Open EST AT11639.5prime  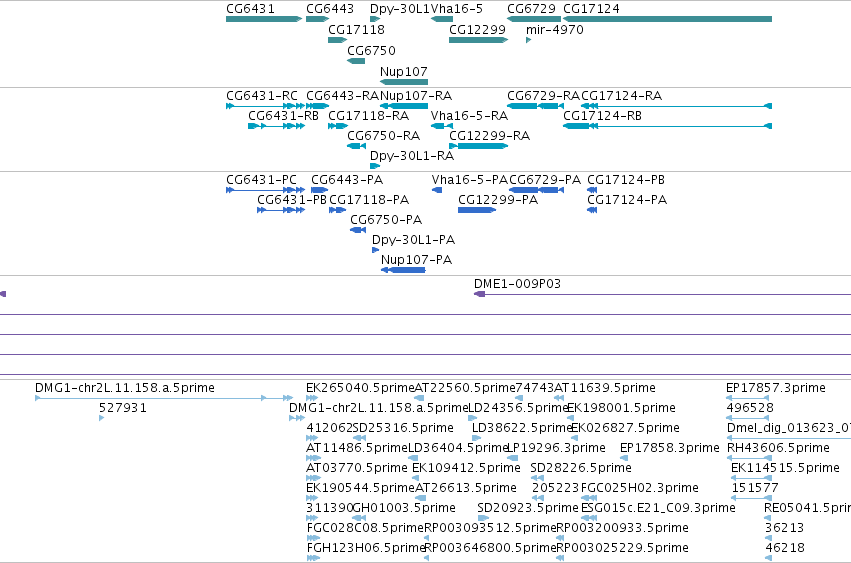click(x=605, y=388)
